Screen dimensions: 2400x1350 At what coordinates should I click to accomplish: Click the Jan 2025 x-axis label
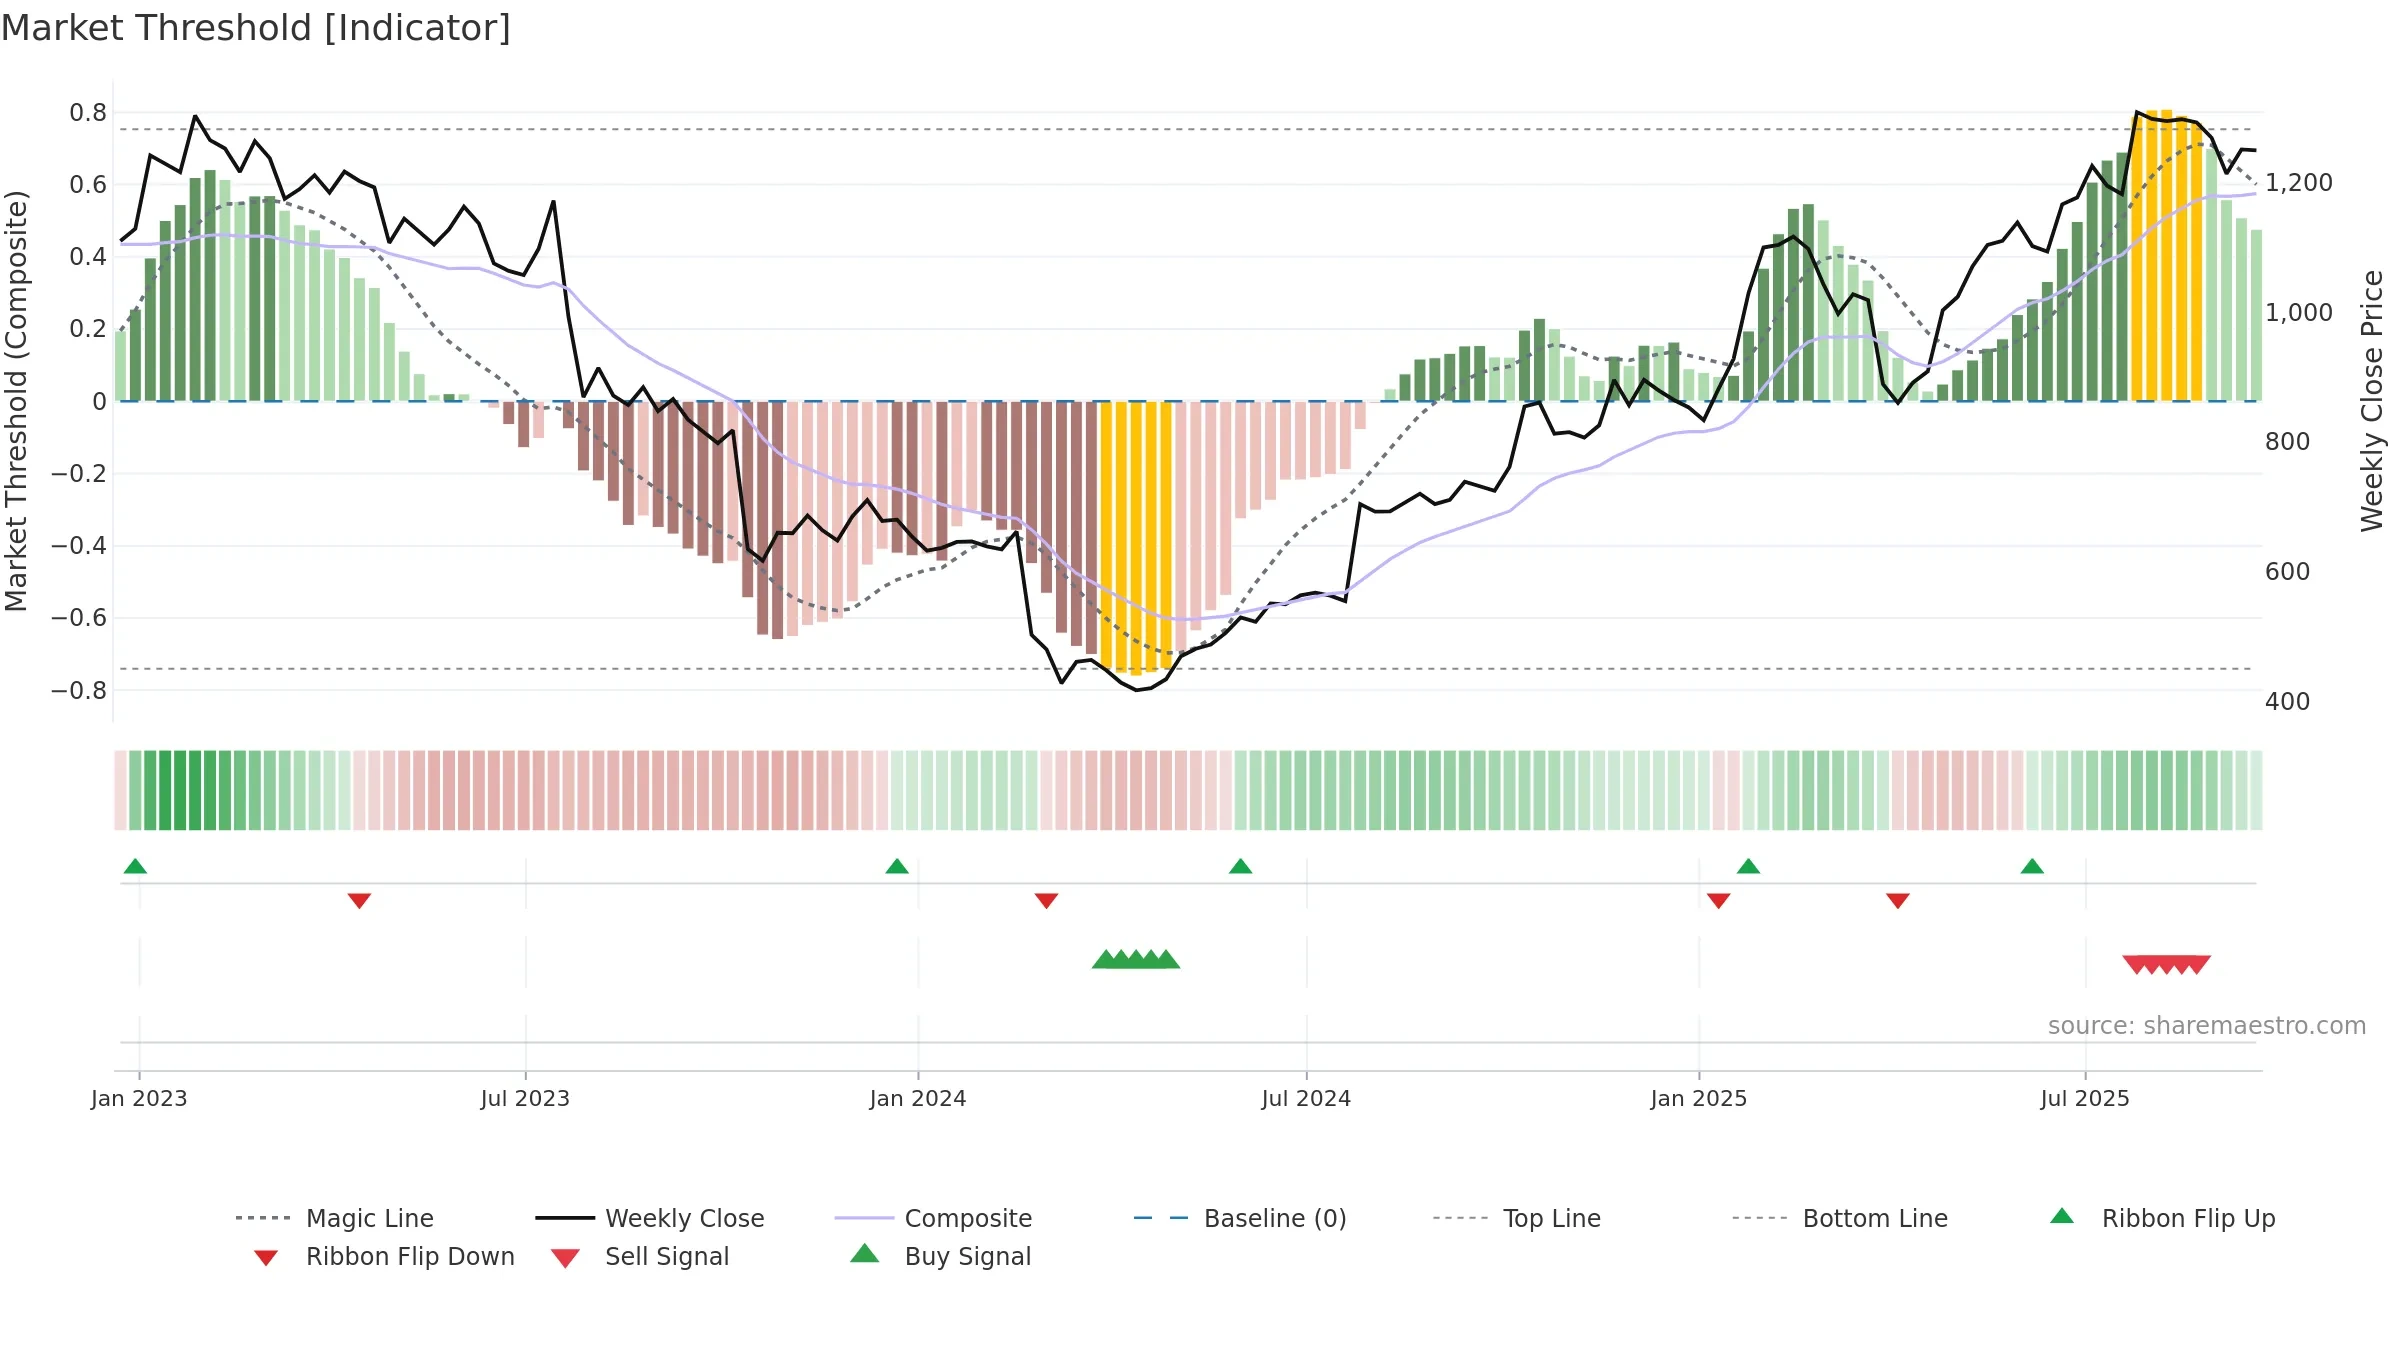click(x=1699, y=1098)
